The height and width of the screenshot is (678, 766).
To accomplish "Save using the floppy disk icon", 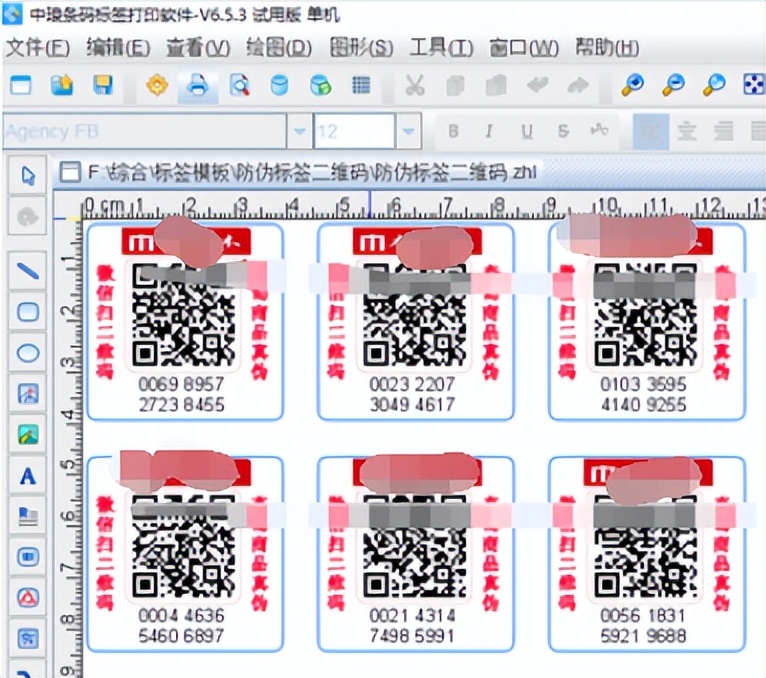I will click(x=103, y=85).
